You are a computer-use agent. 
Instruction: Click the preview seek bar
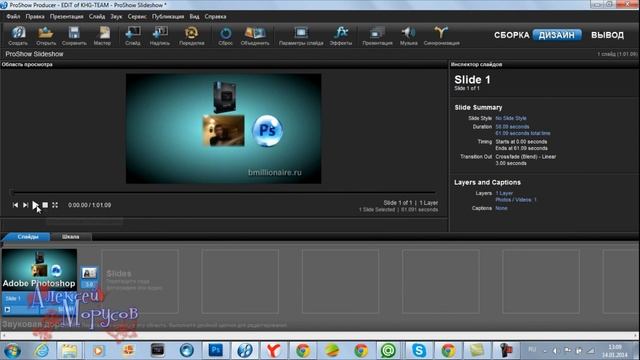click(223, 192)
